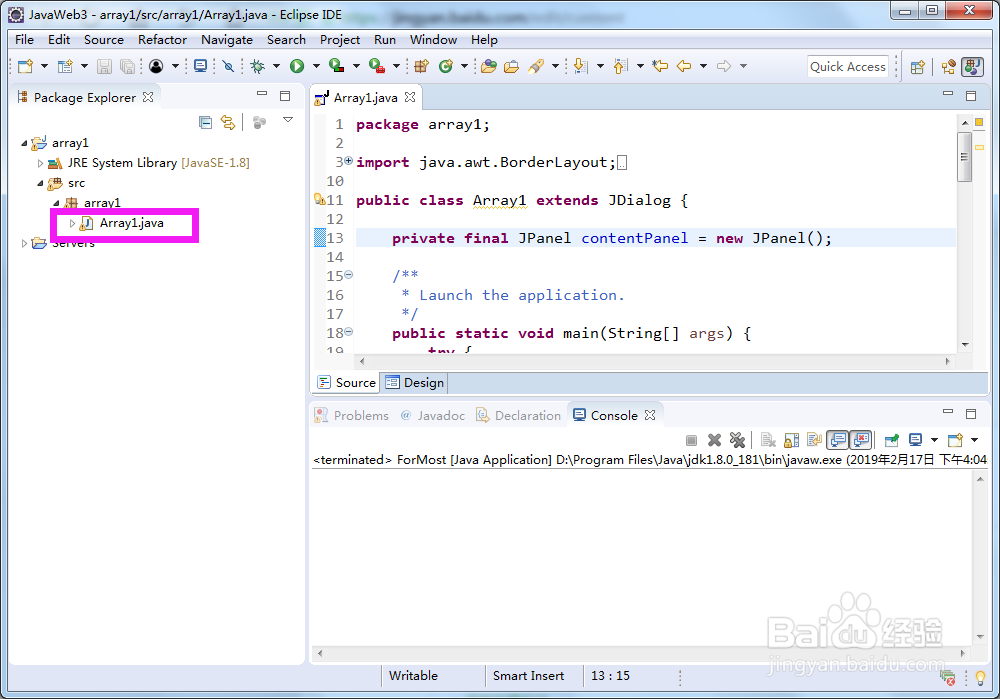Go to Next Annotation icon

pyautogui.click(x=580, y=66)
